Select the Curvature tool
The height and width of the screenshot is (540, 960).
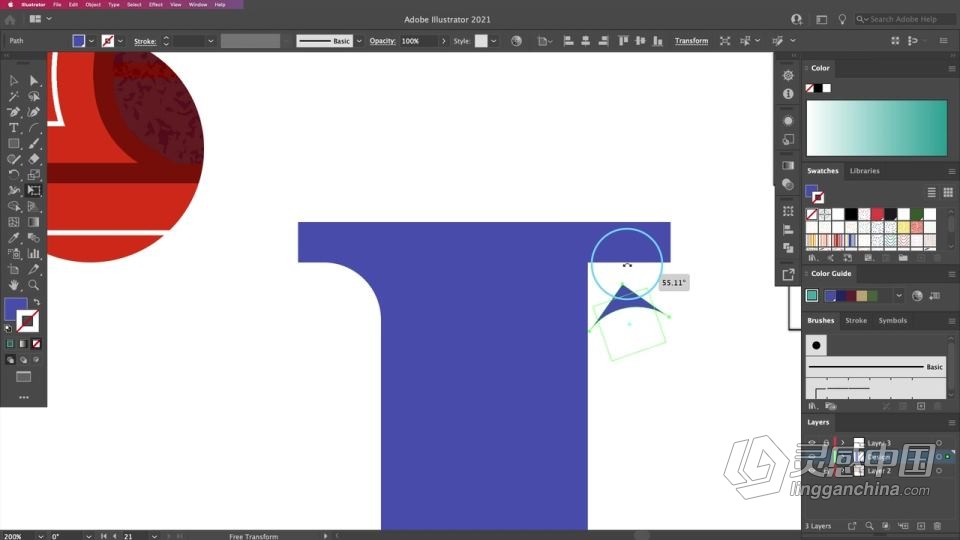pos(34,112)
